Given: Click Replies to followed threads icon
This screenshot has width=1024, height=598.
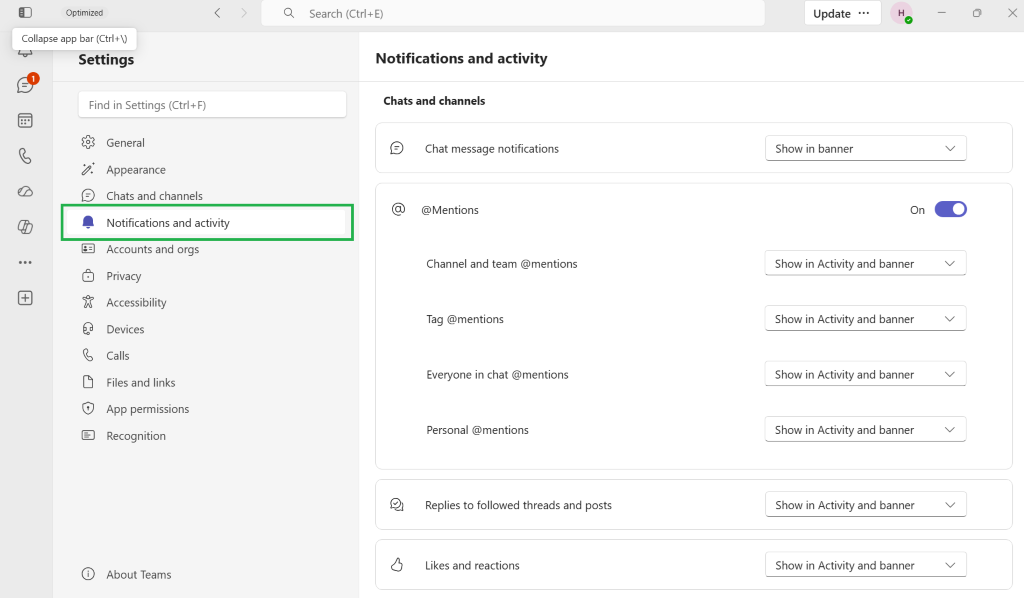Looking at the screenshot, I should [397, 504].
